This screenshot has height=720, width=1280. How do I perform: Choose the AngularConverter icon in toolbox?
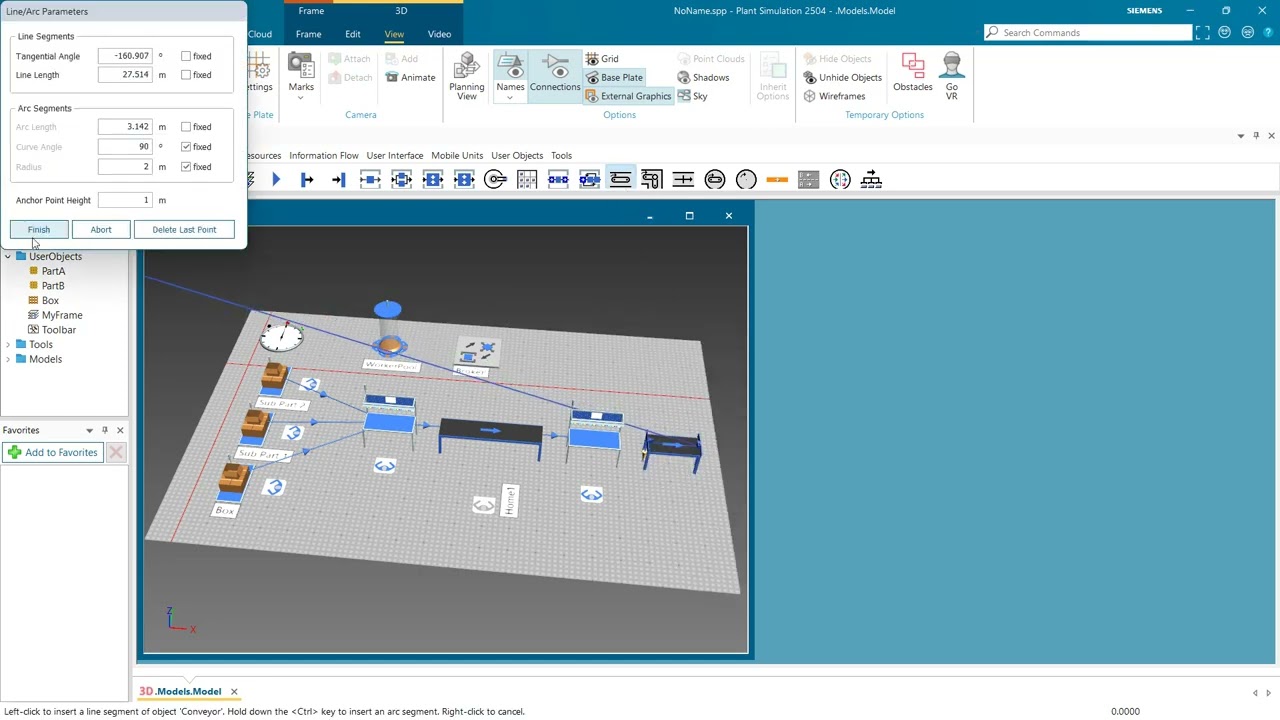pos(652,179)
